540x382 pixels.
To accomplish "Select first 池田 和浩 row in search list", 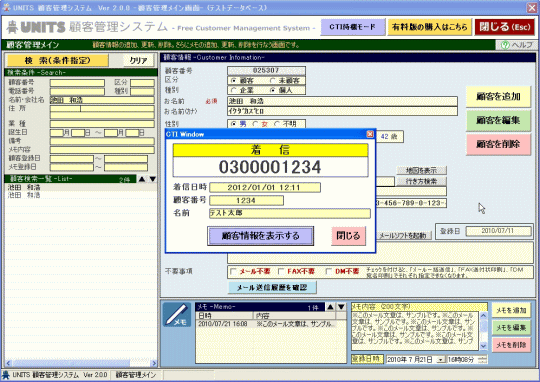I will 81,187.
